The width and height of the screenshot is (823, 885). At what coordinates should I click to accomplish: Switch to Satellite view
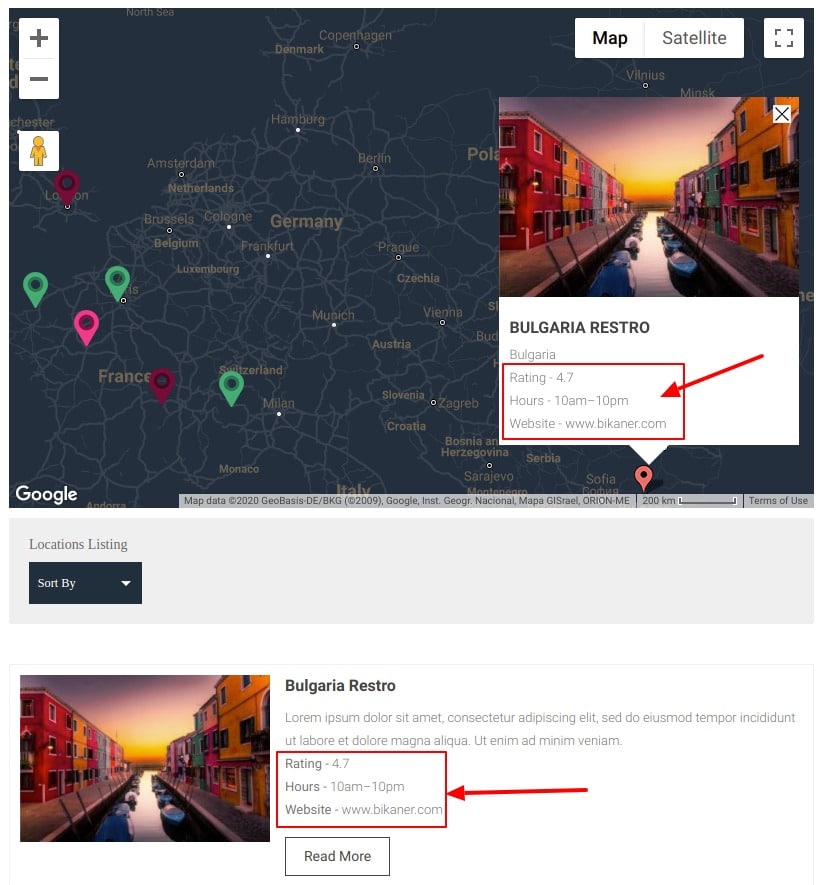point(694,38)
